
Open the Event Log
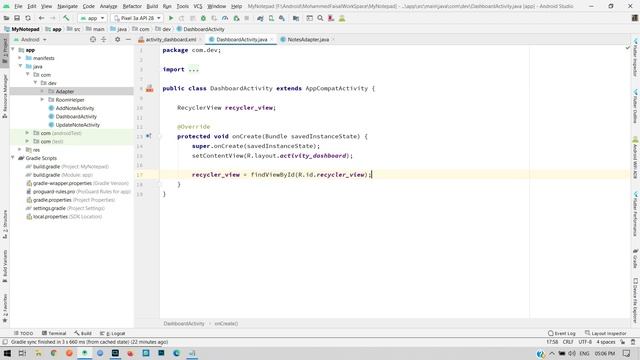pos(562,333)
